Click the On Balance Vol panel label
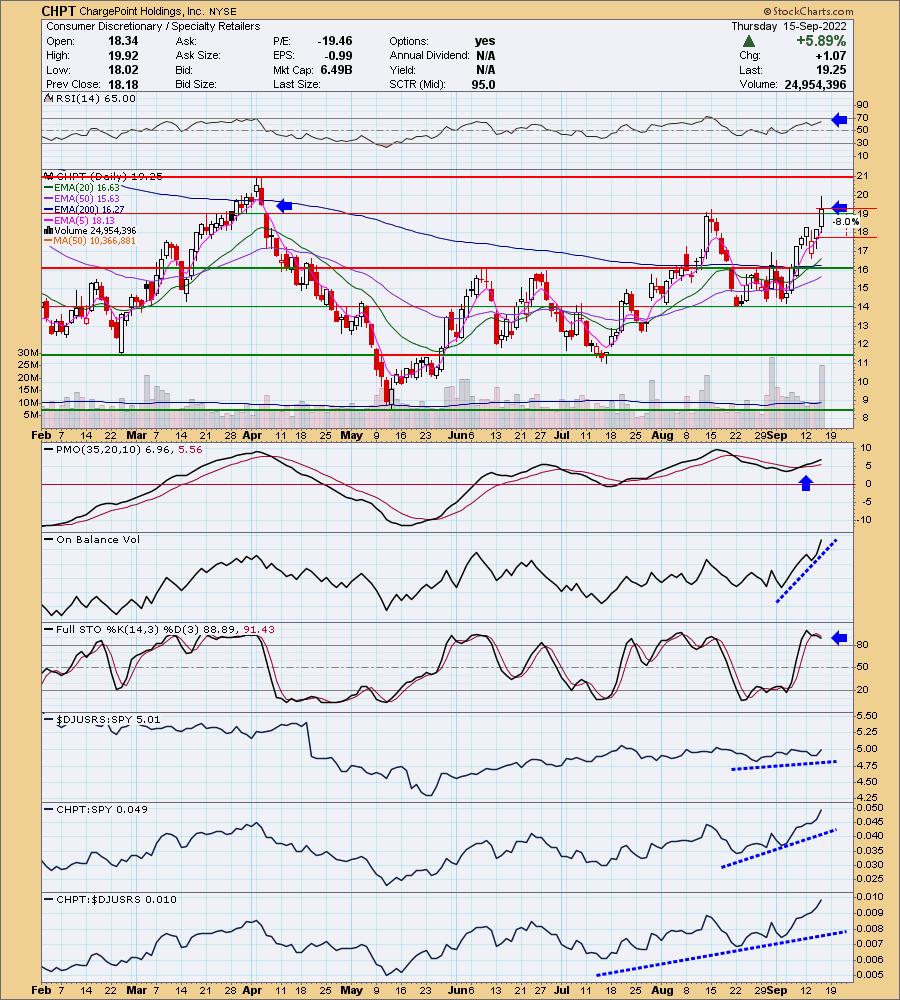The image size is (900, 1000). coord(98,540)
